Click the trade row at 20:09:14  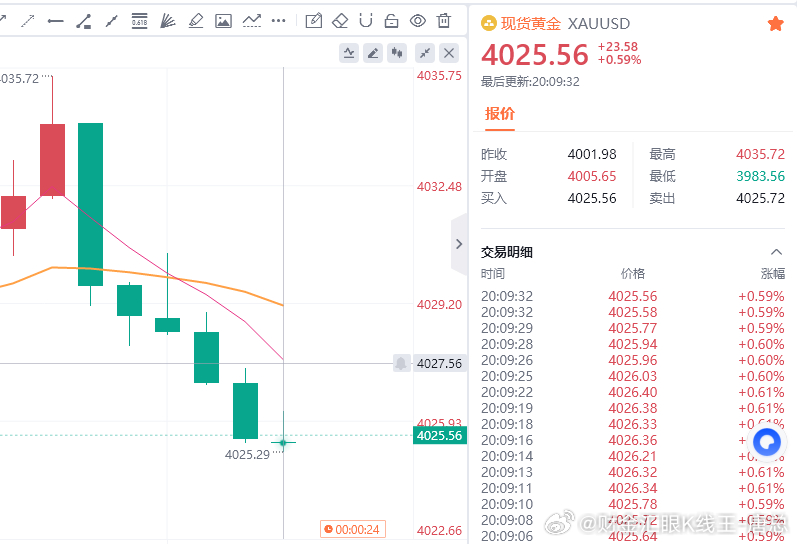(633, 456)
